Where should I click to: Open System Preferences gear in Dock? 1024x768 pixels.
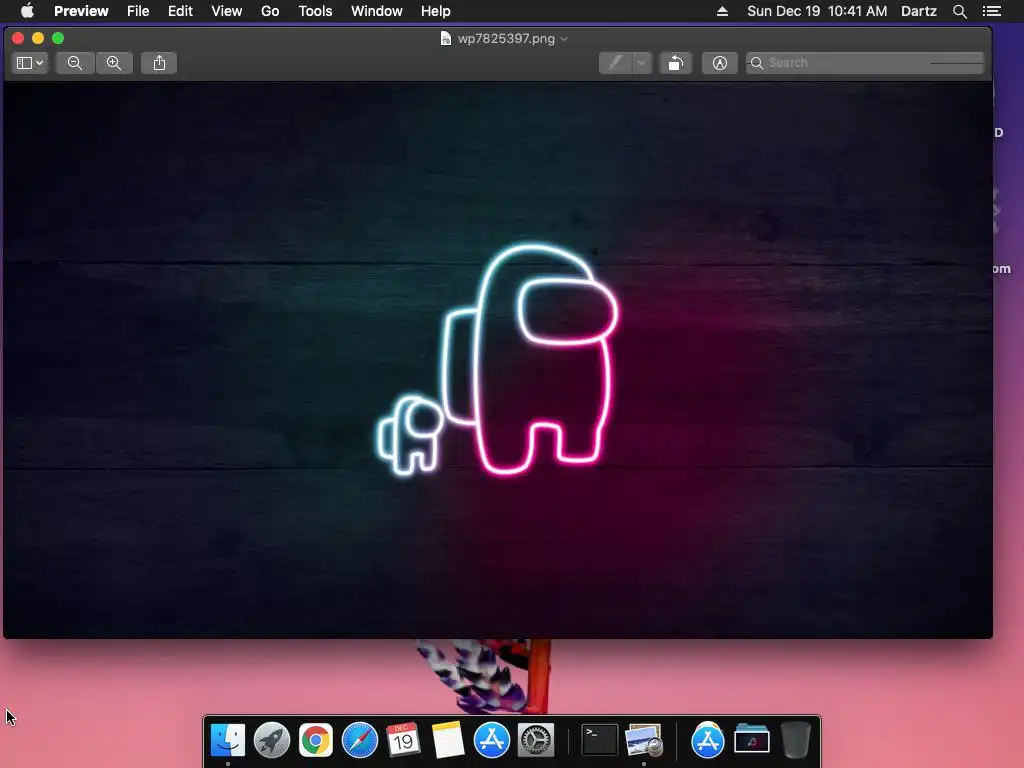click(x=536, y=741)
